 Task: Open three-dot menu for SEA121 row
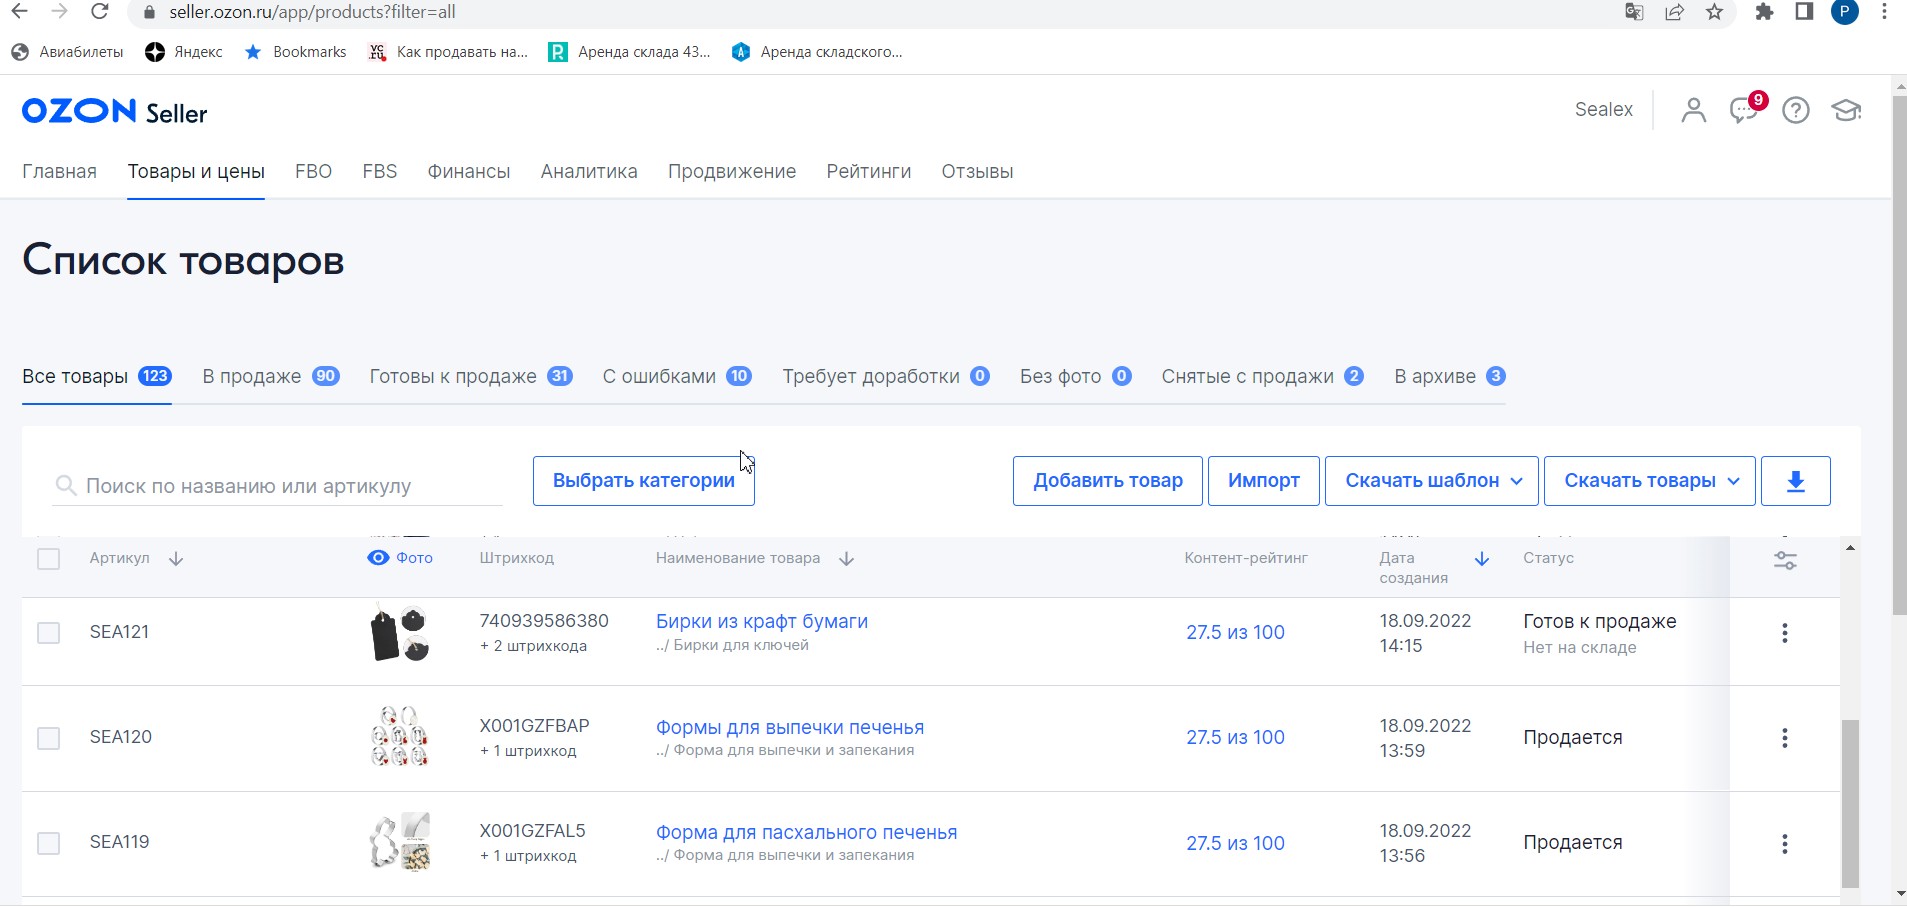[x=1784, y=633]
